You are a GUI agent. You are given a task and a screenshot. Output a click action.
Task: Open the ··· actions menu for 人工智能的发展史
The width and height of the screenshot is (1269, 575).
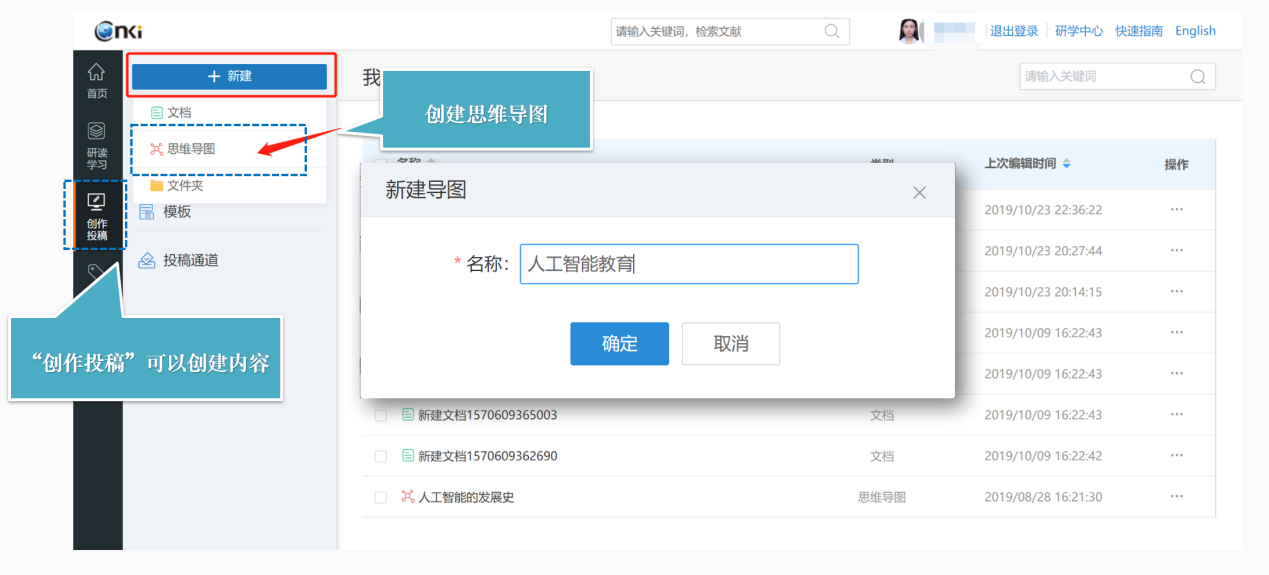1176,497
